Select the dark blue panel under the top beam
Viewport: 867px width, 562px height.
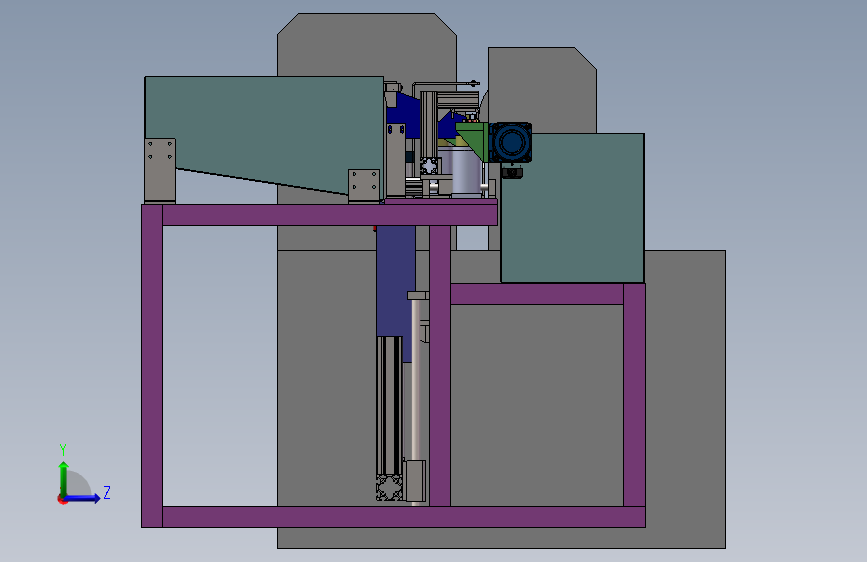(x=395, y=281)
